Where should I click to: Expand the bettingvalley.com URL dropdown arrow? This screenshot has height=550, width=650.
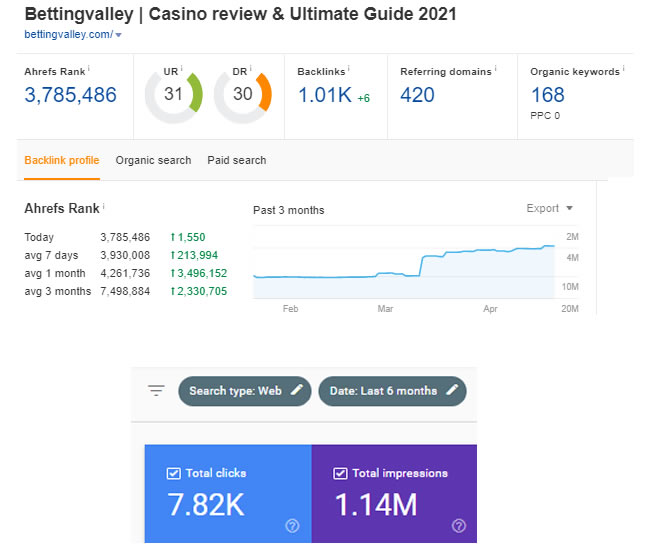pos(119,35)
